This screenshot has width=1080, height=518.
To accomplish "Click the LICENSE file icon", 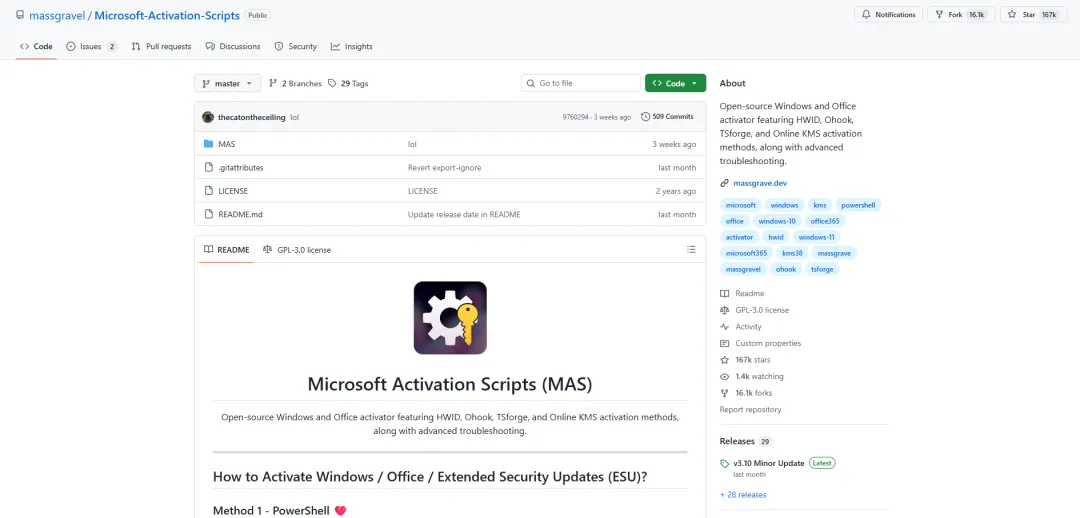I will (x=208, y=191).
